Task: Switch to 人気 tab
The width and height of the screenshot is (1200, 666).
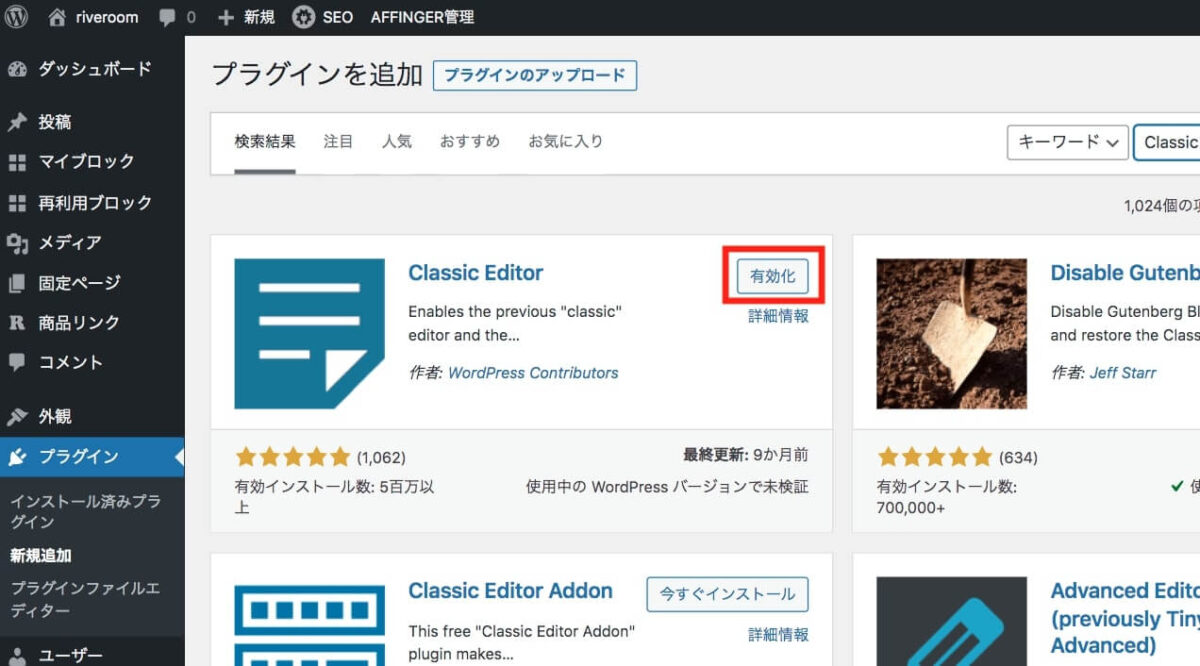Action: tap(397, 142)
